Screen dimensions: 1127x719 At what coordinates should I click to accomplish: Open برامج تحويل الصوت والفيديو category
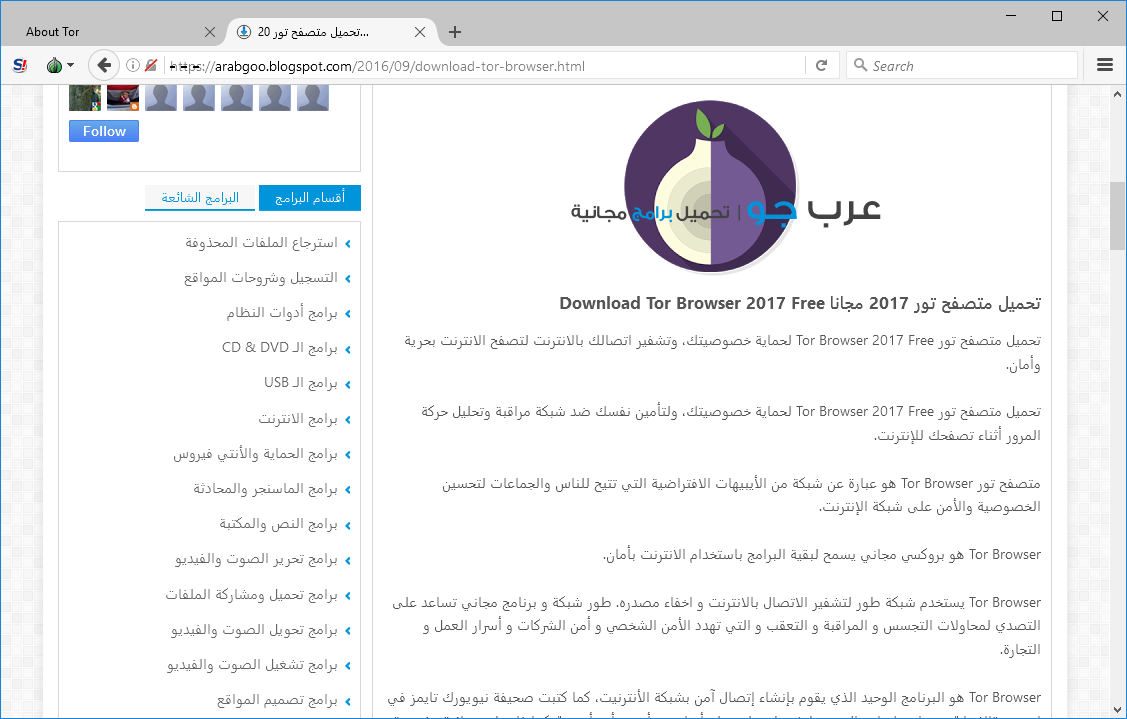[254, 630]
